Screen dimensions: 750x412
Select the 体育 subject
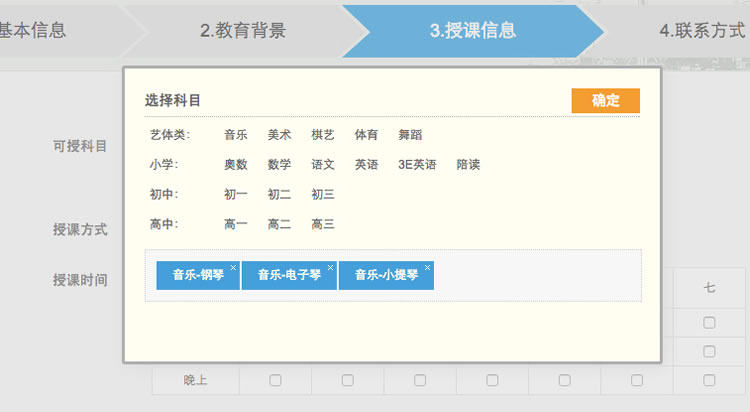pyautogui.click(x=366, y=135)
